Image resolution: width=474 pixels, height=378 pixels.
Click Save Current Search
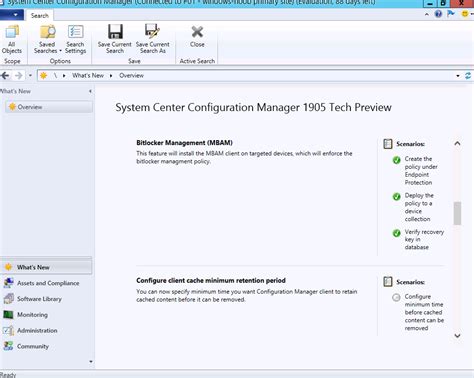[115, 39]
